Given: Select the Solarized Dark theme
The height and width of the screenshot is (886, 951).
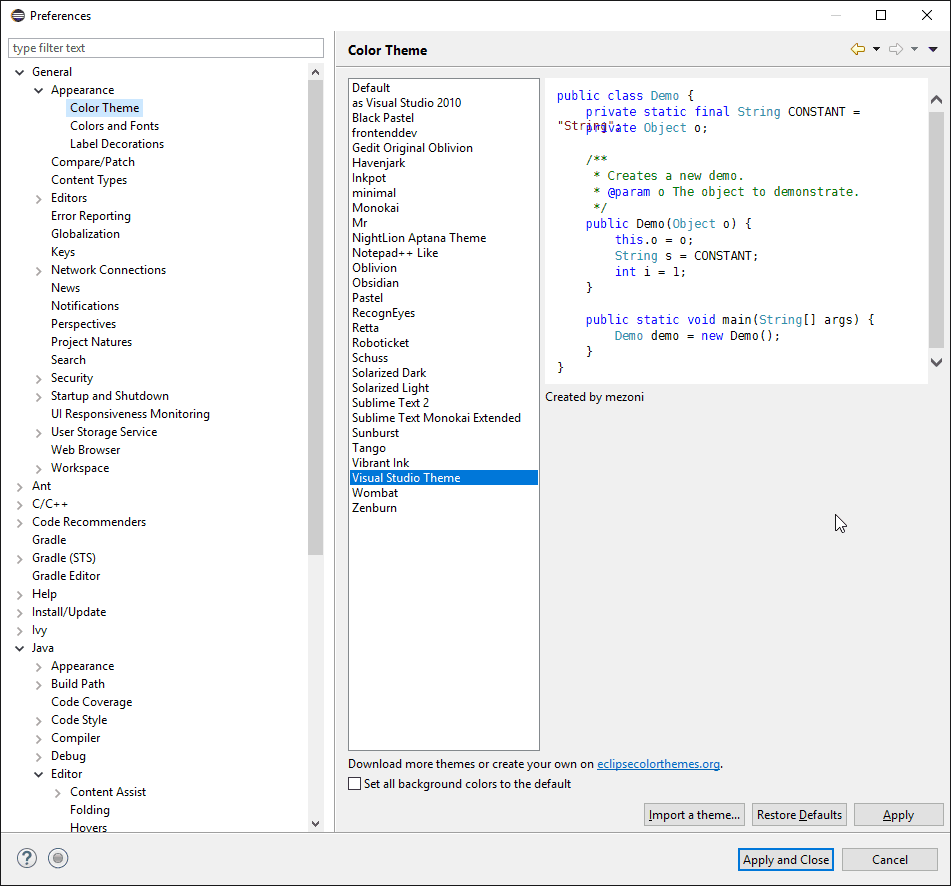Looking at the screenshot, I should [389, 373].
